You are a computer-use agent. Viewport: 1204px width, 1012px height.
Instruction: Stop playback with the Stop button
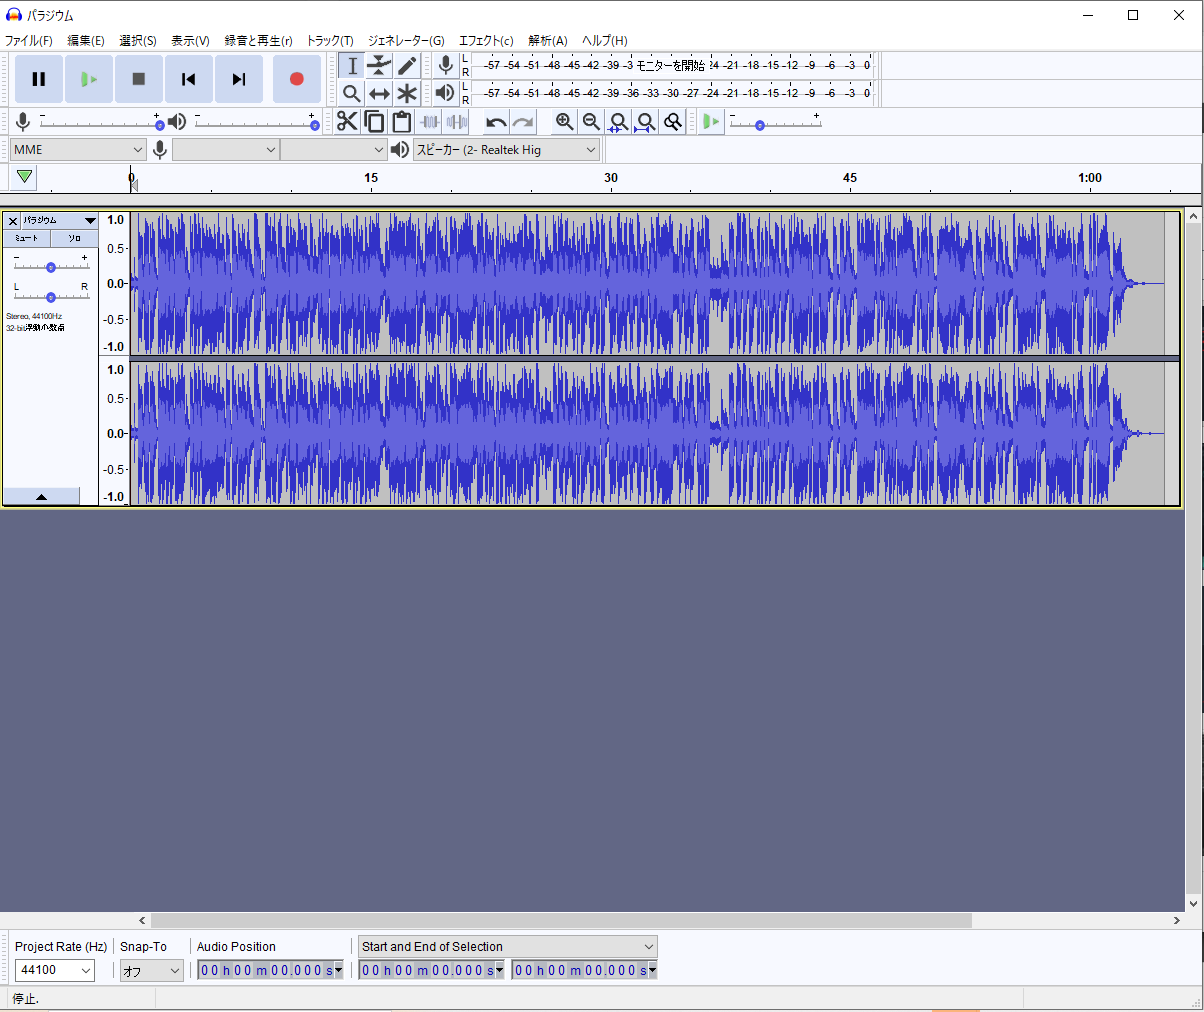[x=139, y=79]
